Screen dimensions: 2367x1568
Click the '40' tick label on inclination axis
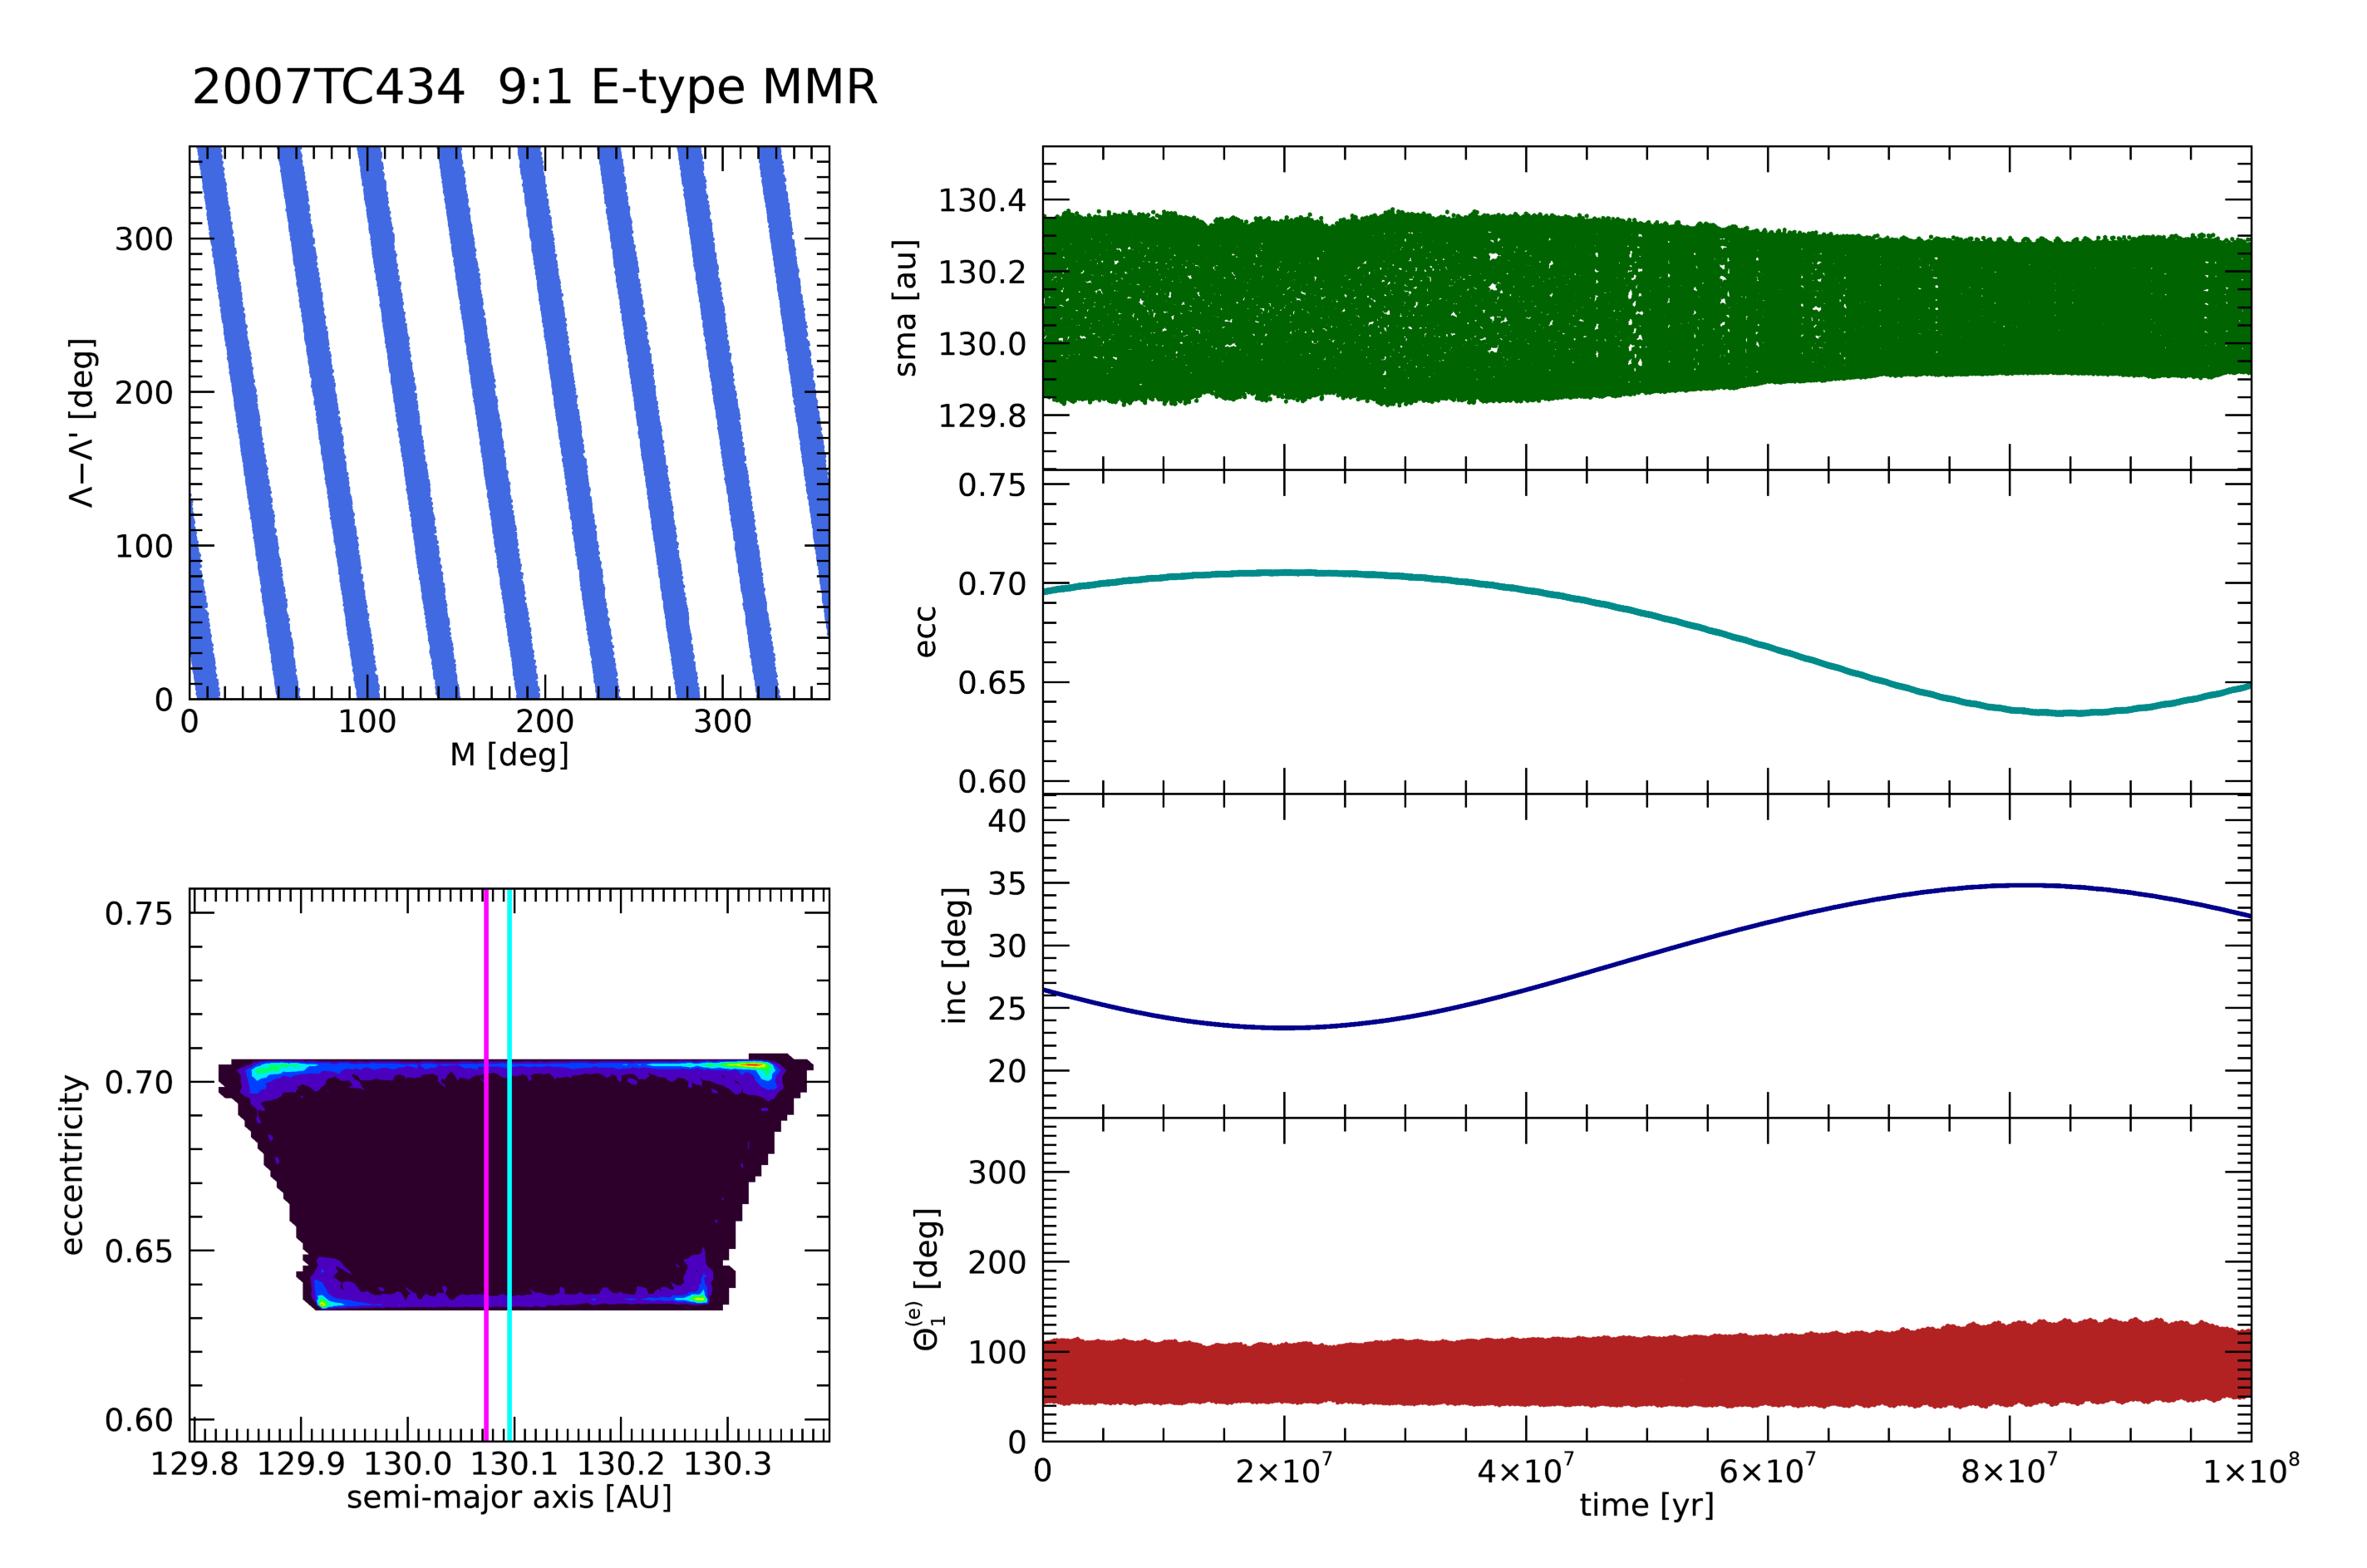(x=1007, y=821)
